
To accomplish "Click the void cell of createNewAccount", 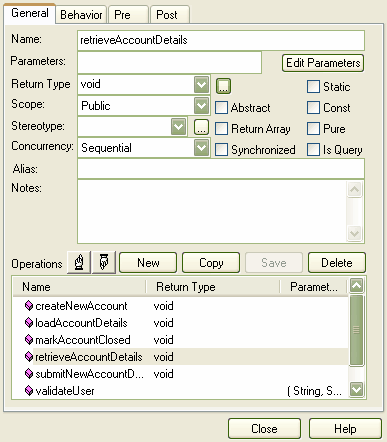I will click(x=163, y=306).
